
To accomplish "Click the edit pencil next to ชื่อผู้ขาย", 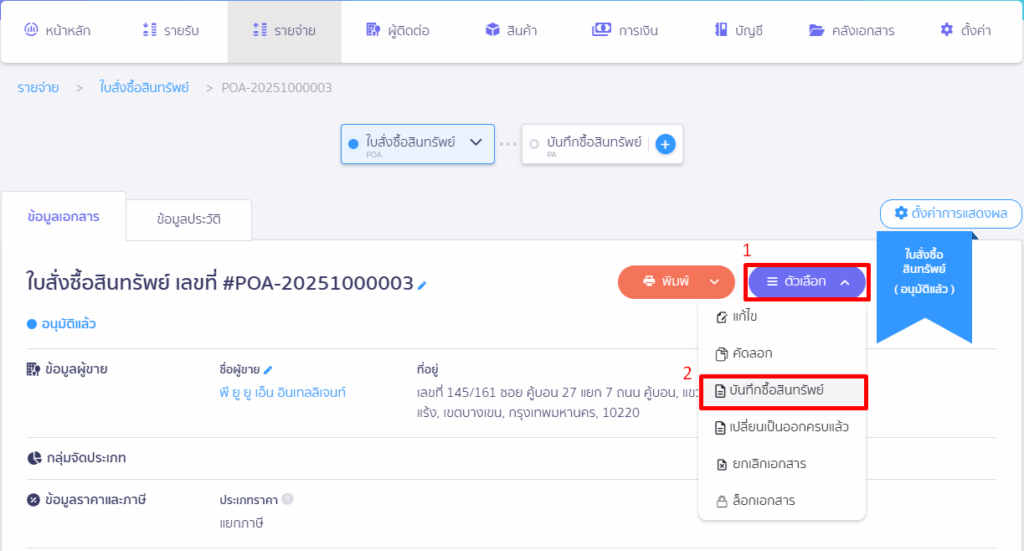I will tap(268, 370).
